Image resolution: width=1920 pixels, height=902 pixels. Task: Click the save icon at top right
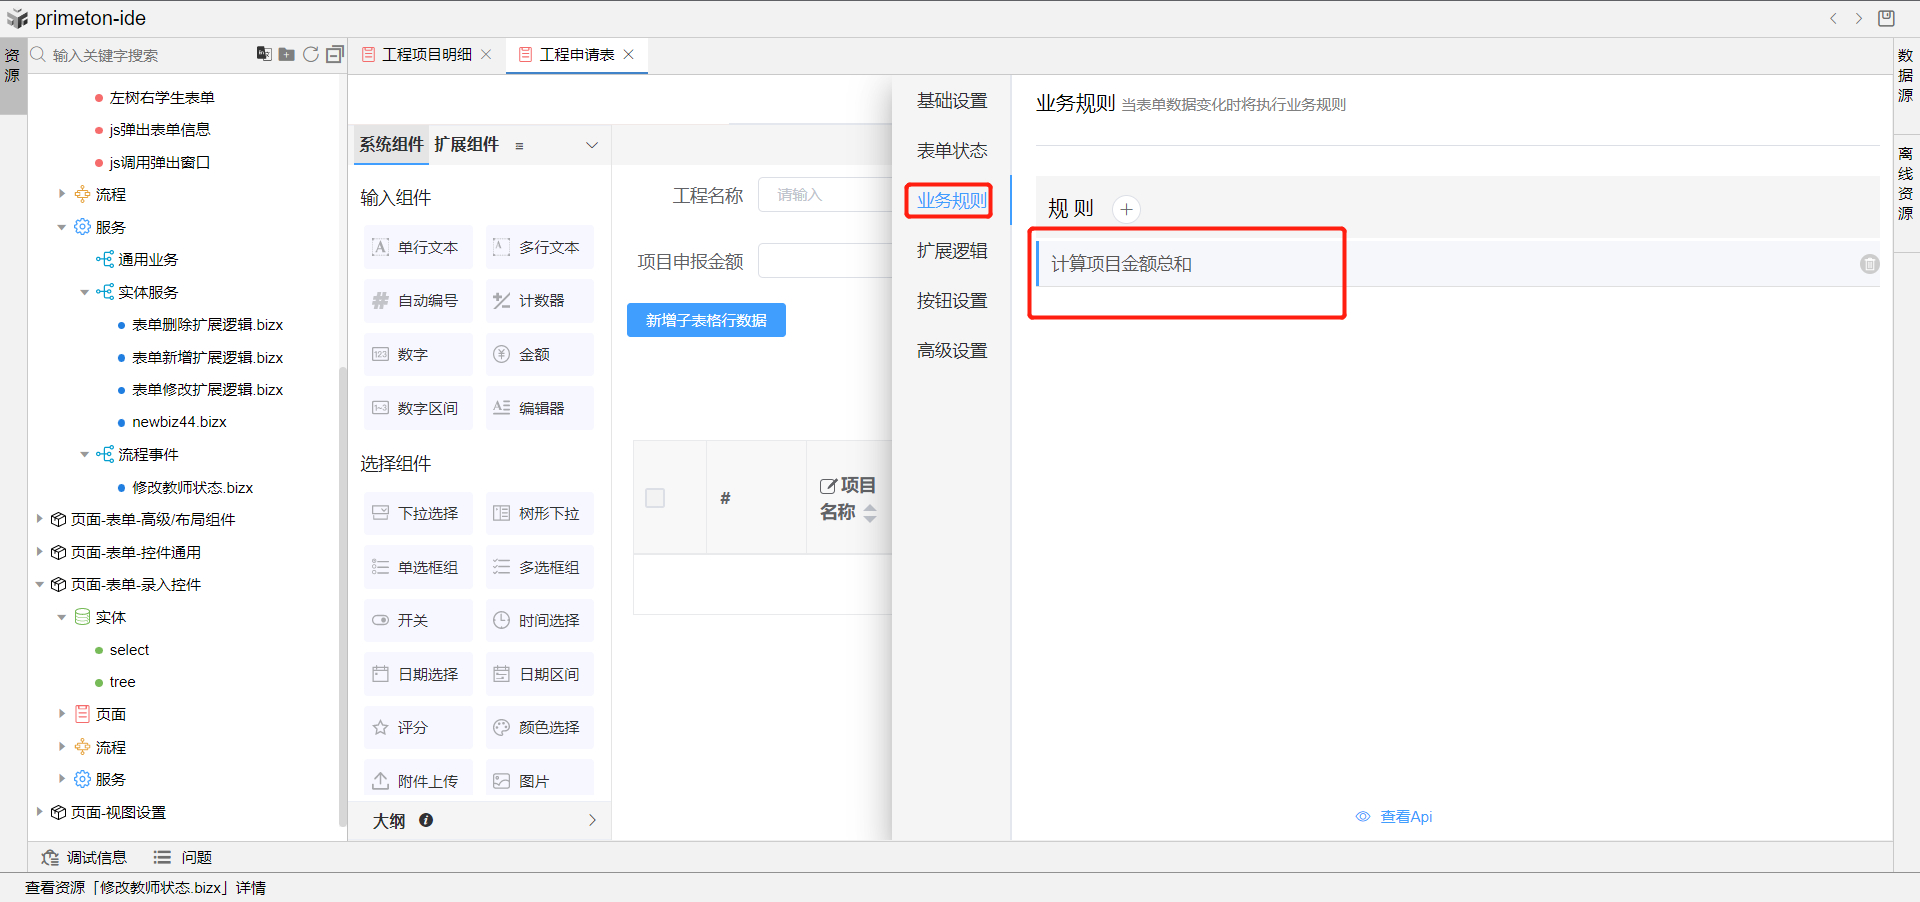(1886, 18)
